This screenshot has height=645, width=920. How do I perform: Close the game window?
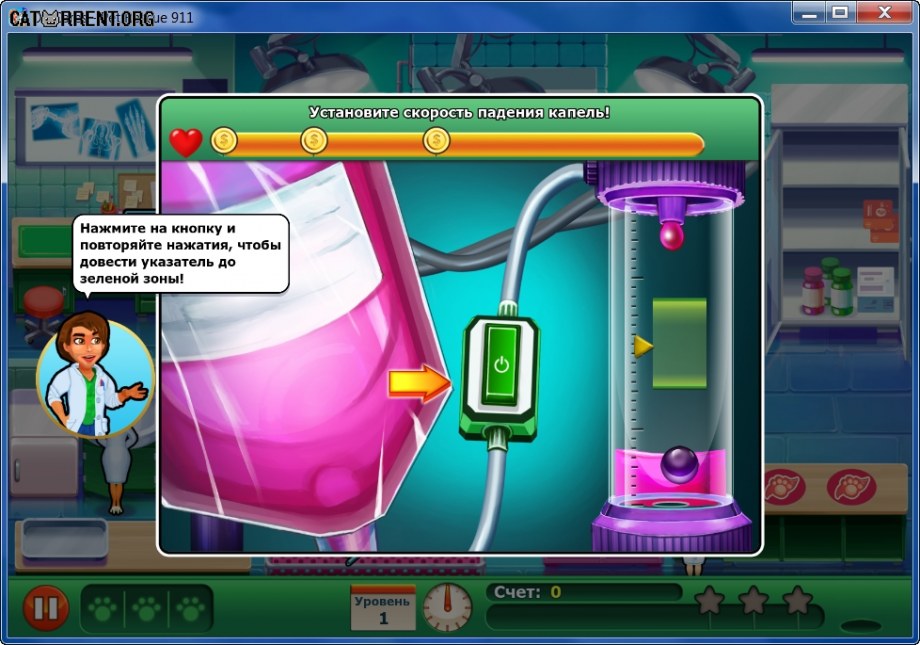(885, 13)
